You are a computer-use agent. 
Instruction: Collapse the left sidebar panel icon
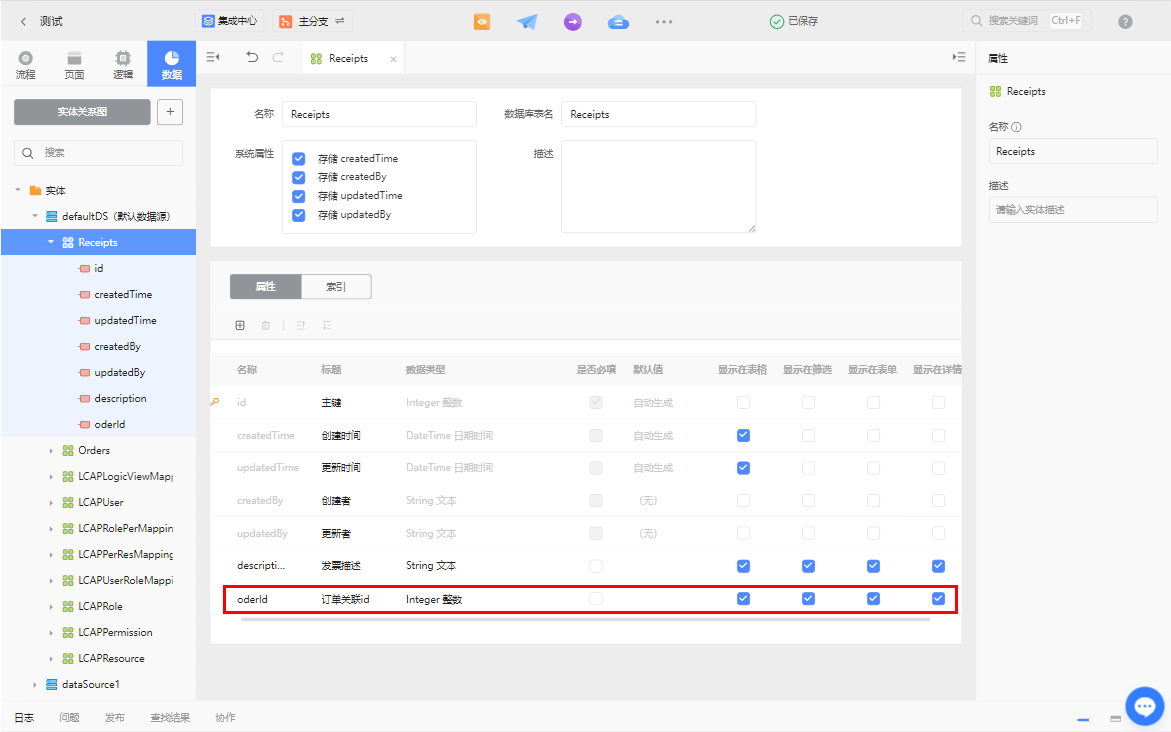[213, 57]
